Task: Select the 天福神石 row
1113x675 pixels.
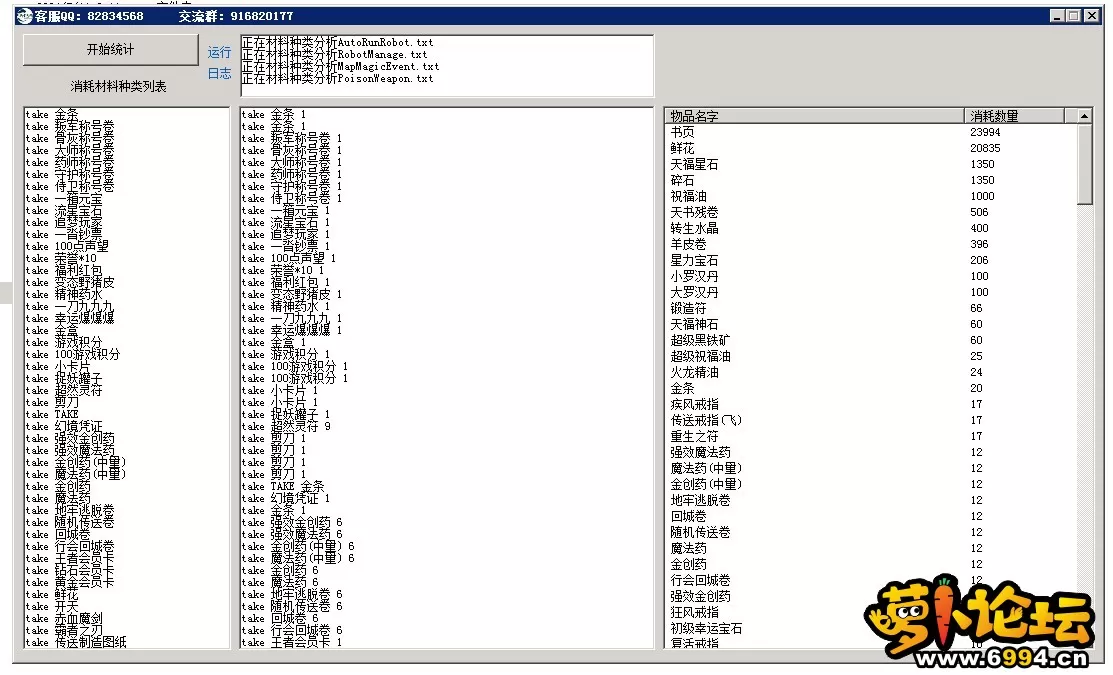Action: point(870,324)
